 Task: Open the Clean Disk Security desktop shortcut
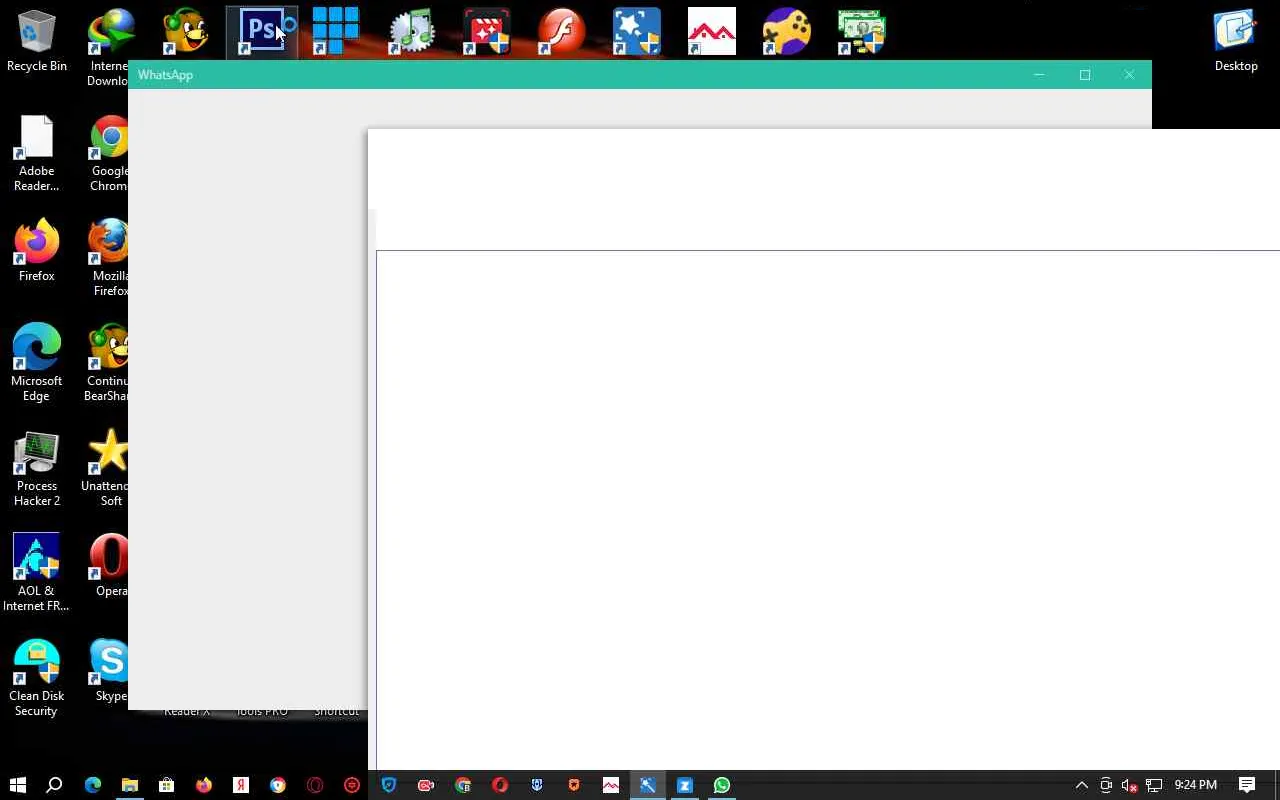click(37, 678)
